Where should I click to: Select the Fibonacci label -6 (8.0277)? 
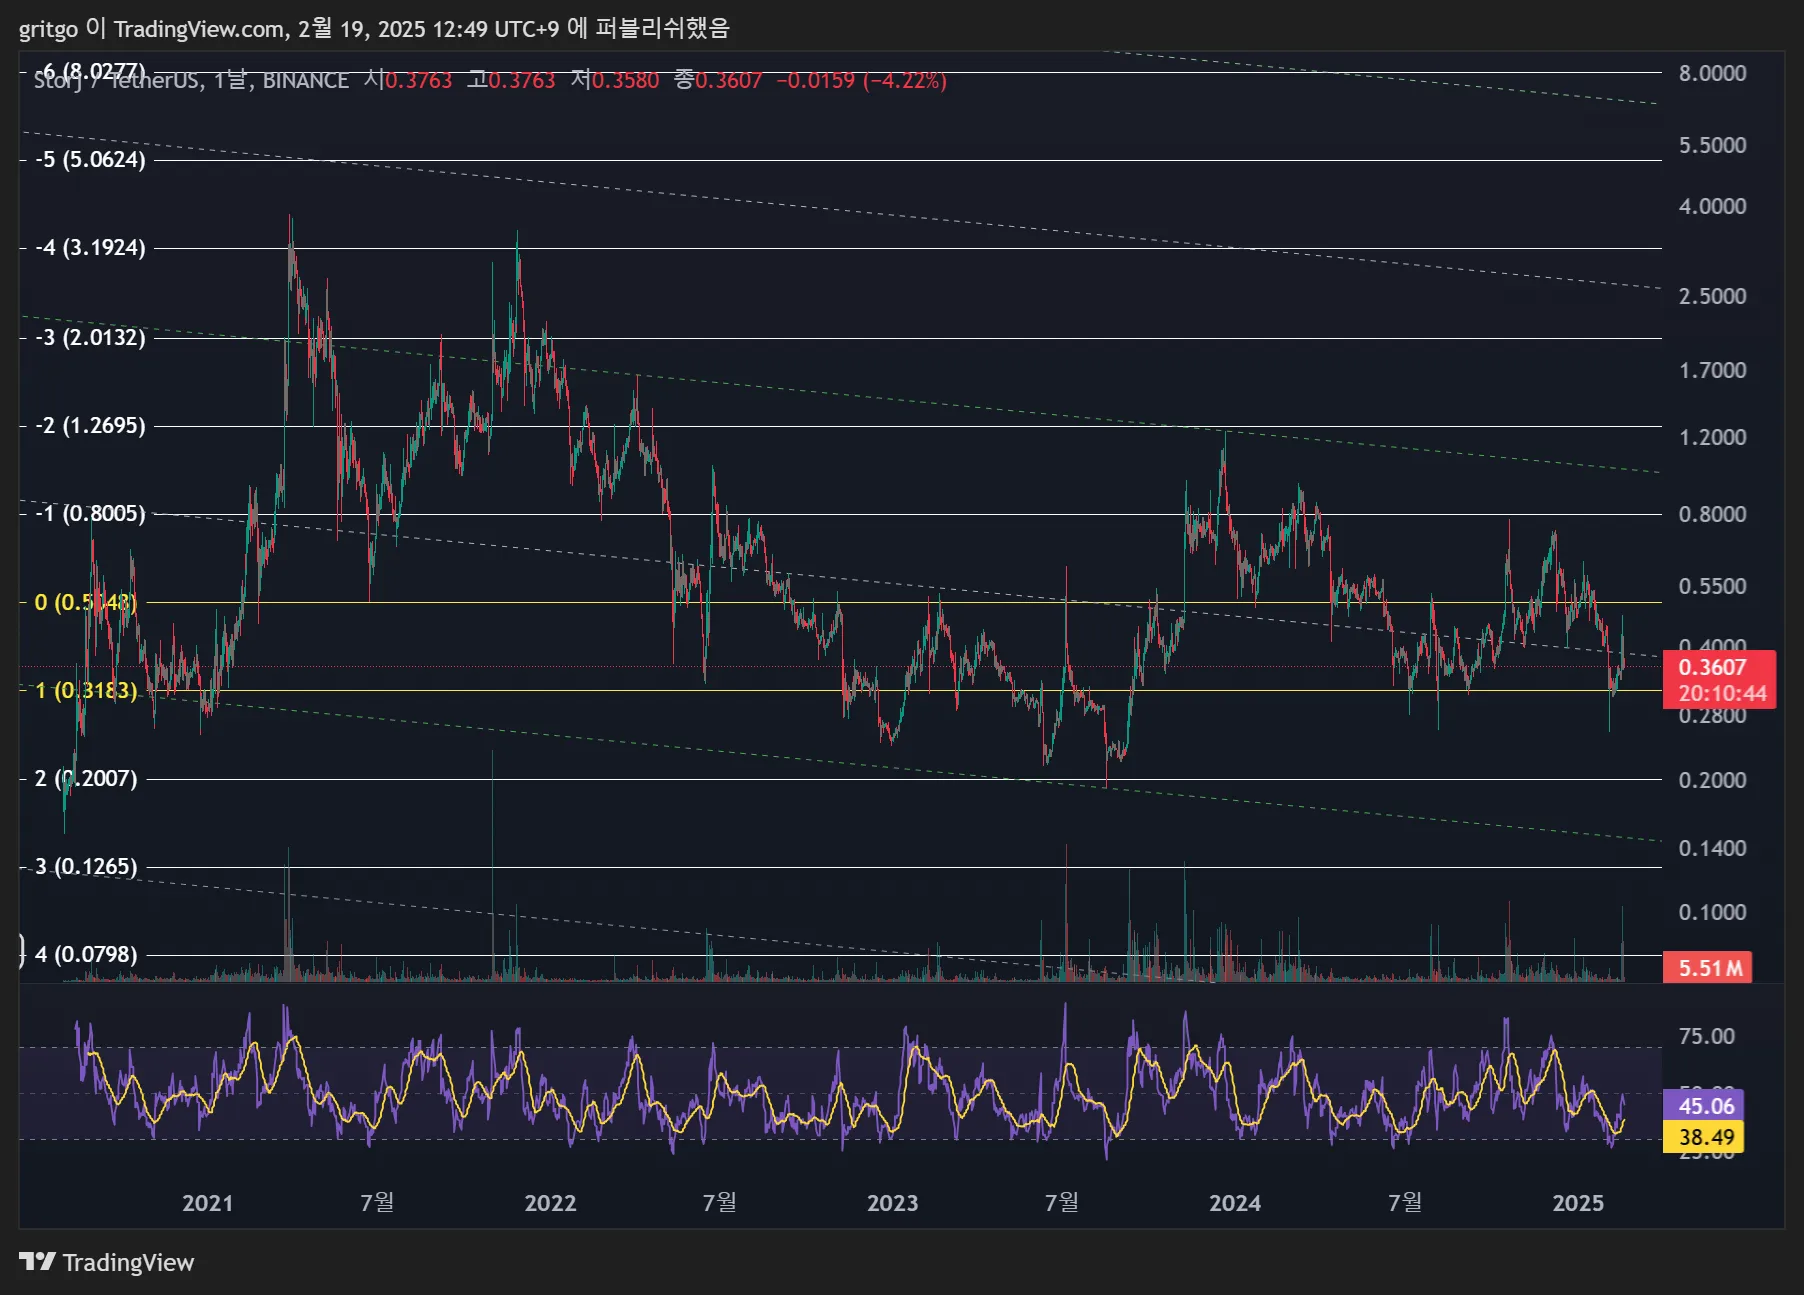[90, 71]
